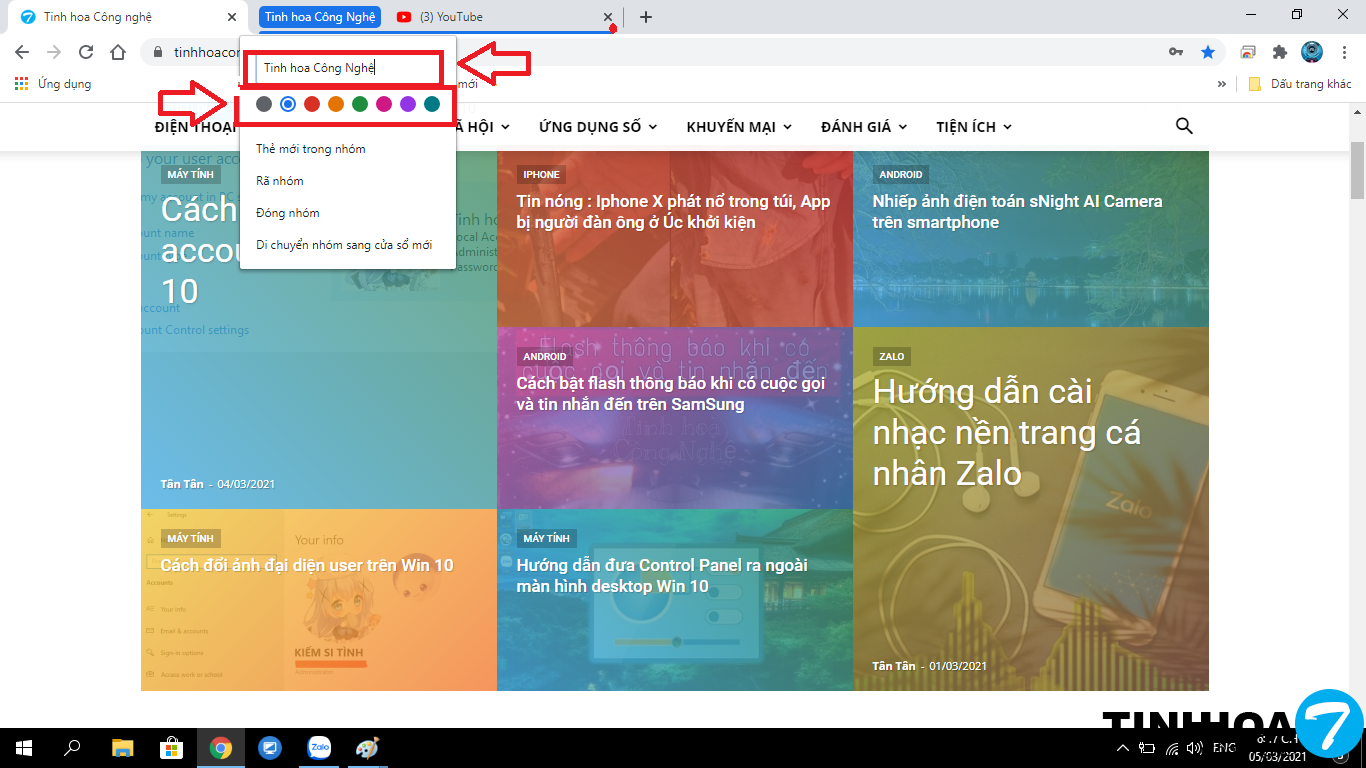
Task: Click the Home page icon
Action: click(x=118, y=52)
